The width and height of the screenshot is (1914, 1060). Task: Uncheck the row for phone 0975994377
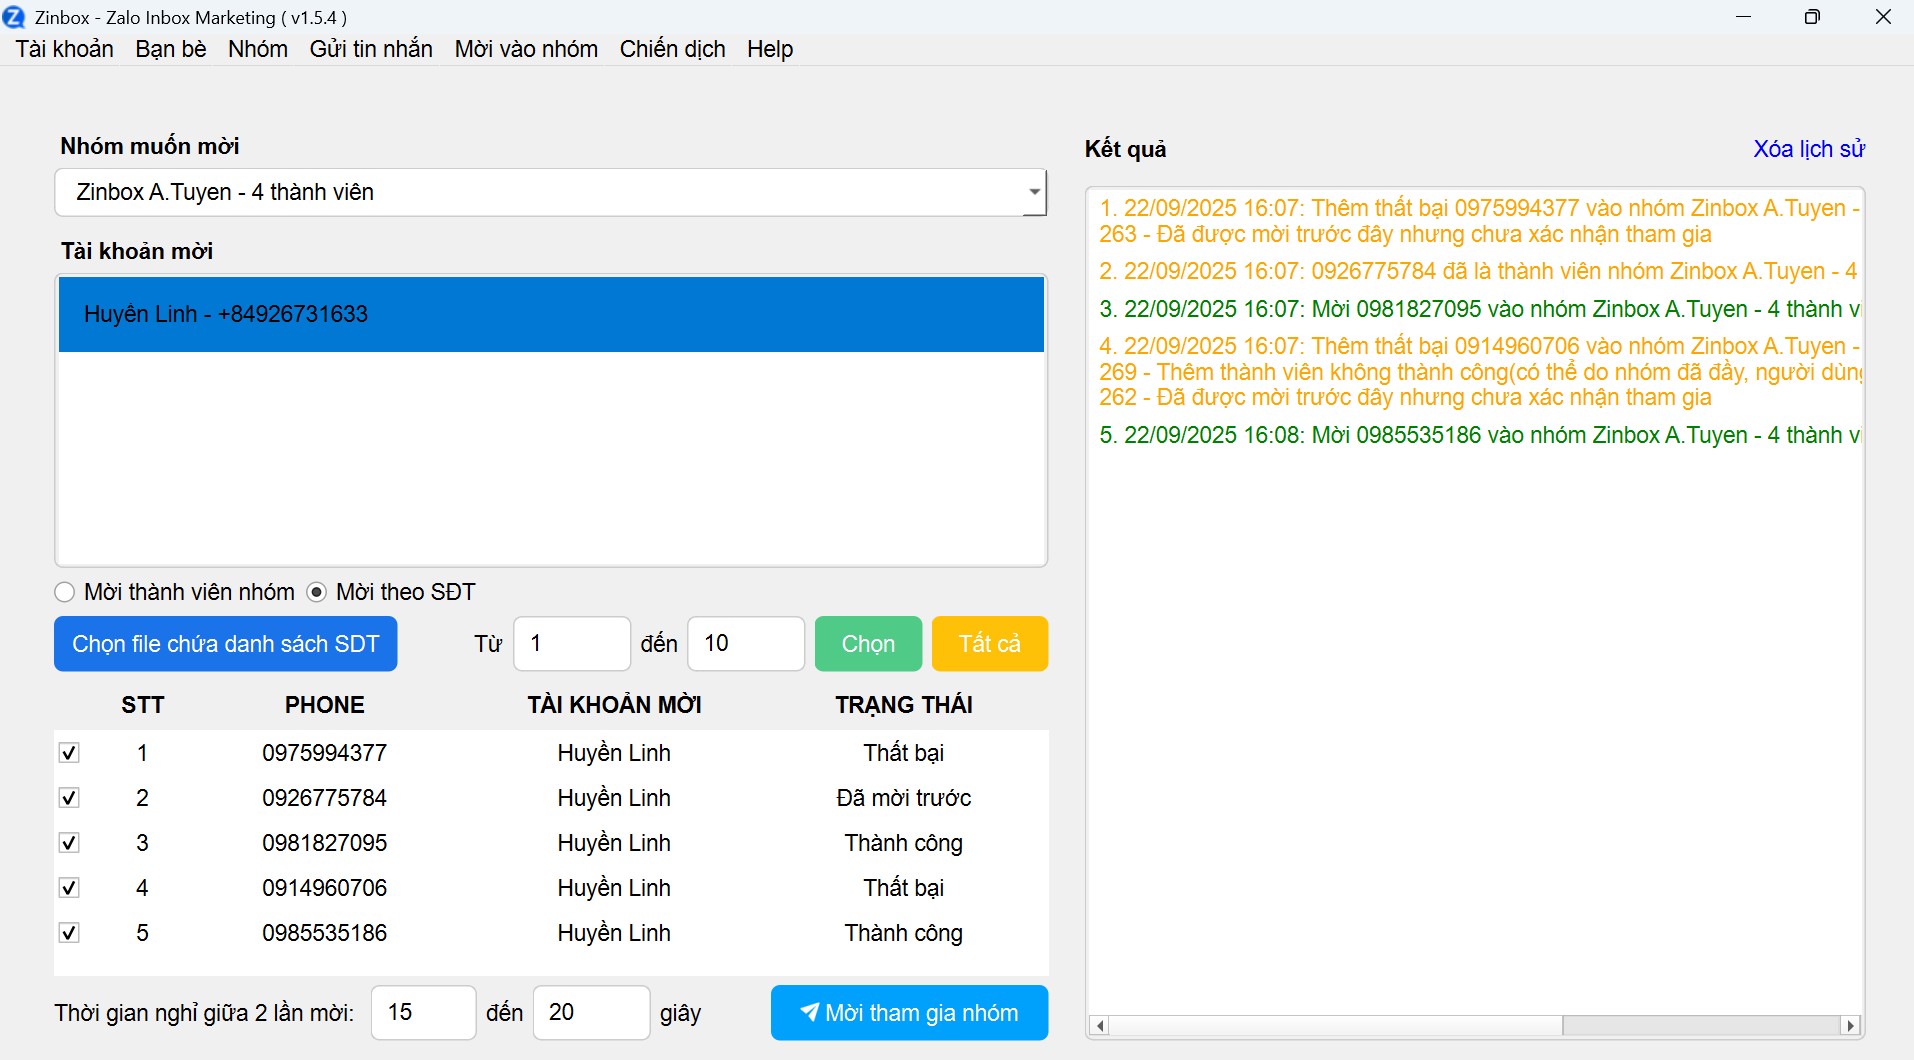69,753
